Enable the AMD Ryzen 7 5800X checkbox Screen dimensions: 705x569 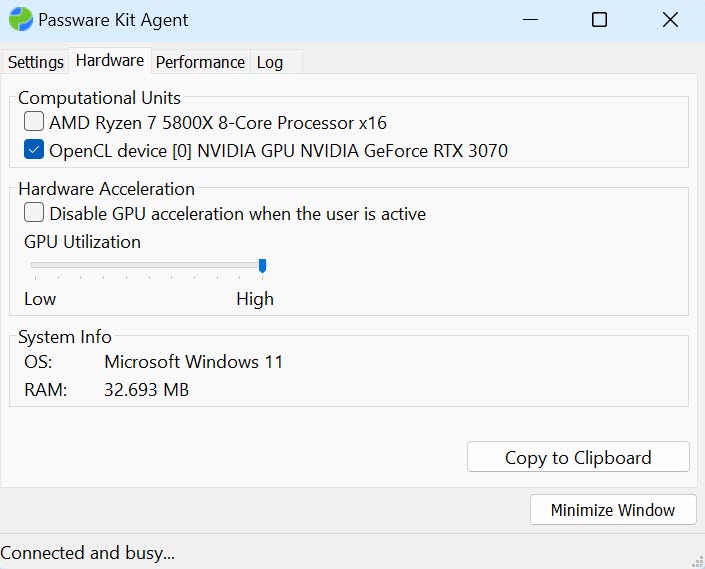coord(34,121)
